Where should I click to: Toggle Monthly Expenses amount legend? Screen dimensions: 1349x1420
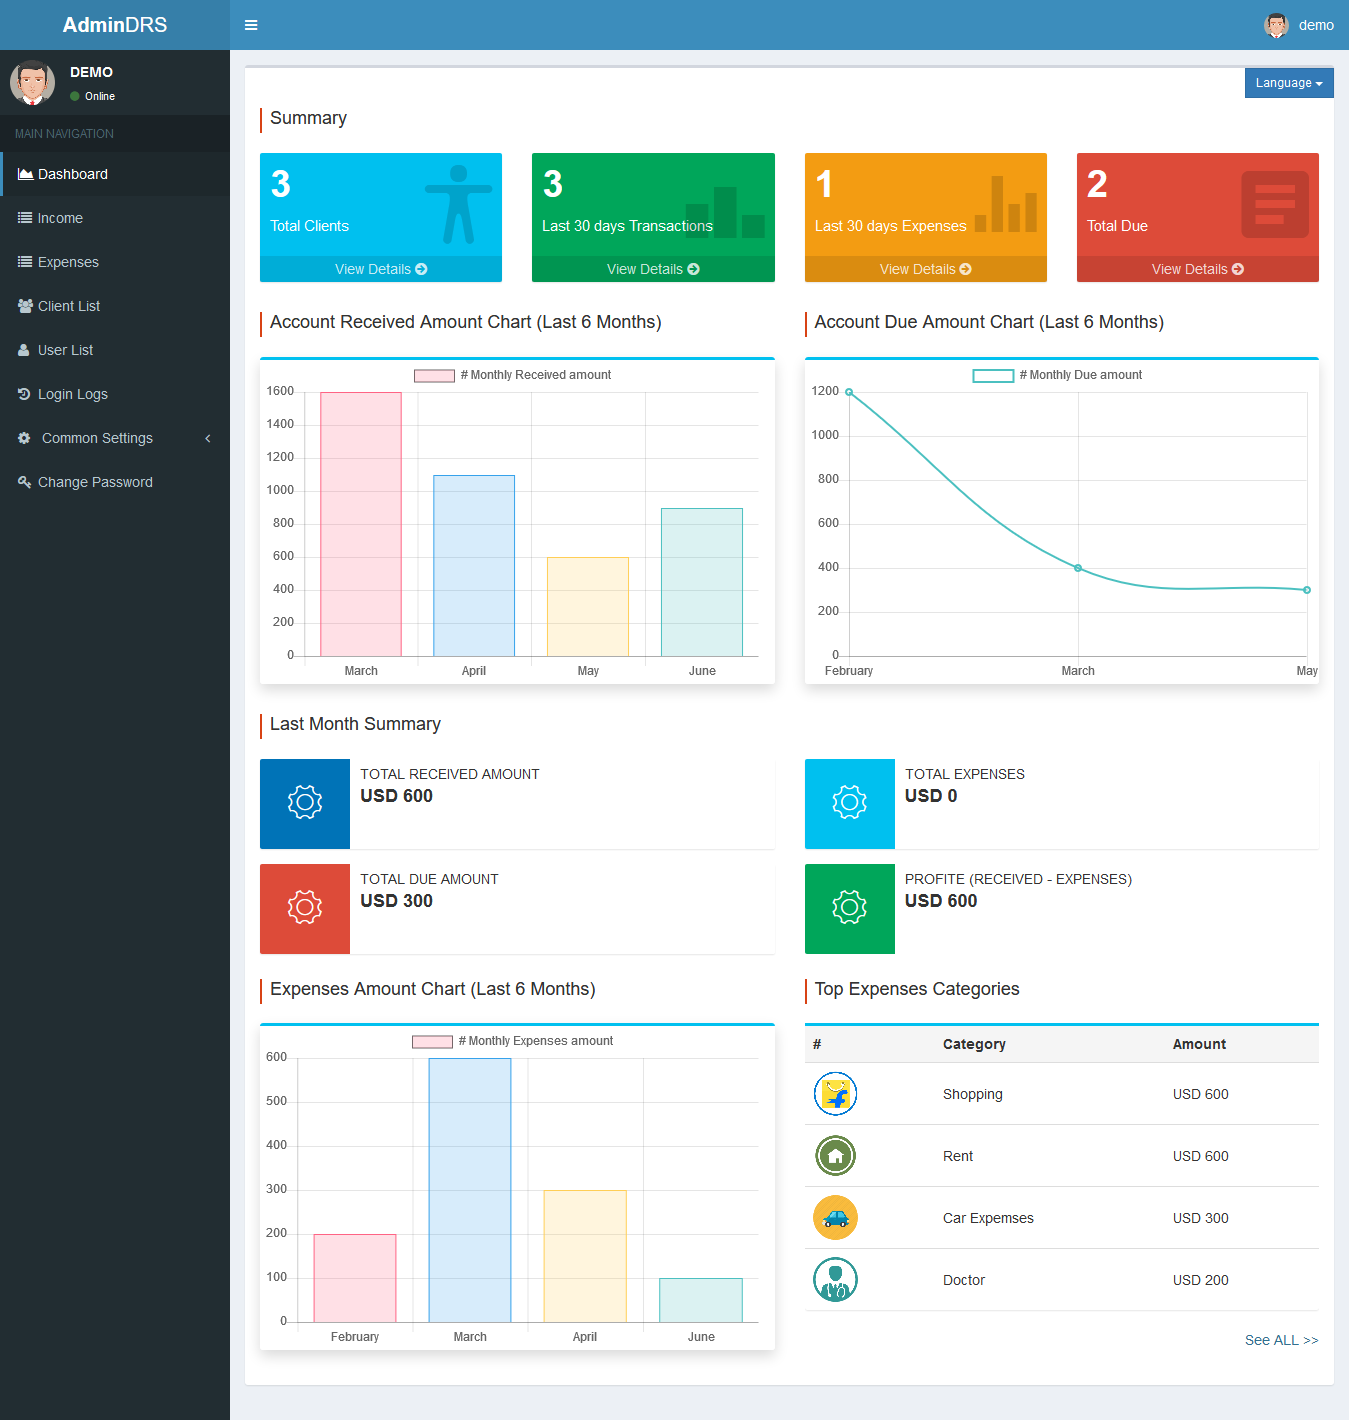coord(513,1041)
